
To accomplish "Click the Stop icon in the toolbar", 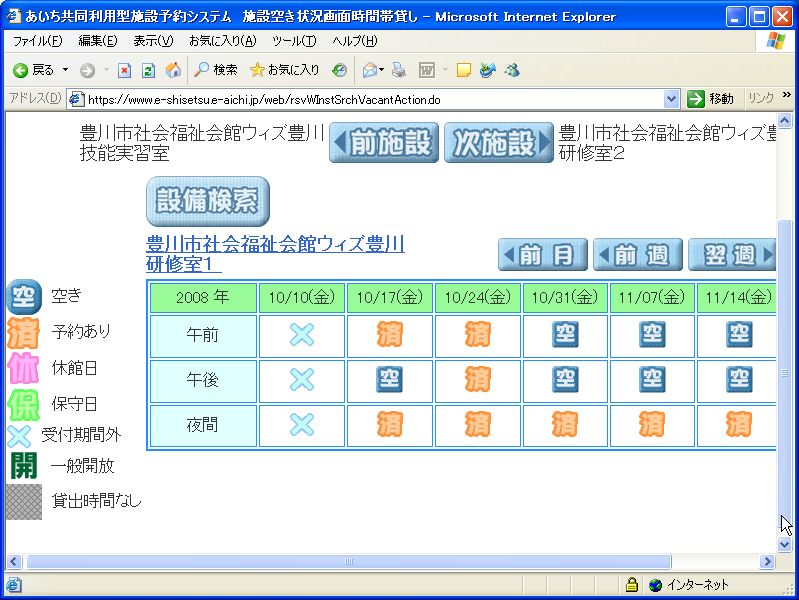I will tap(125, 70).
